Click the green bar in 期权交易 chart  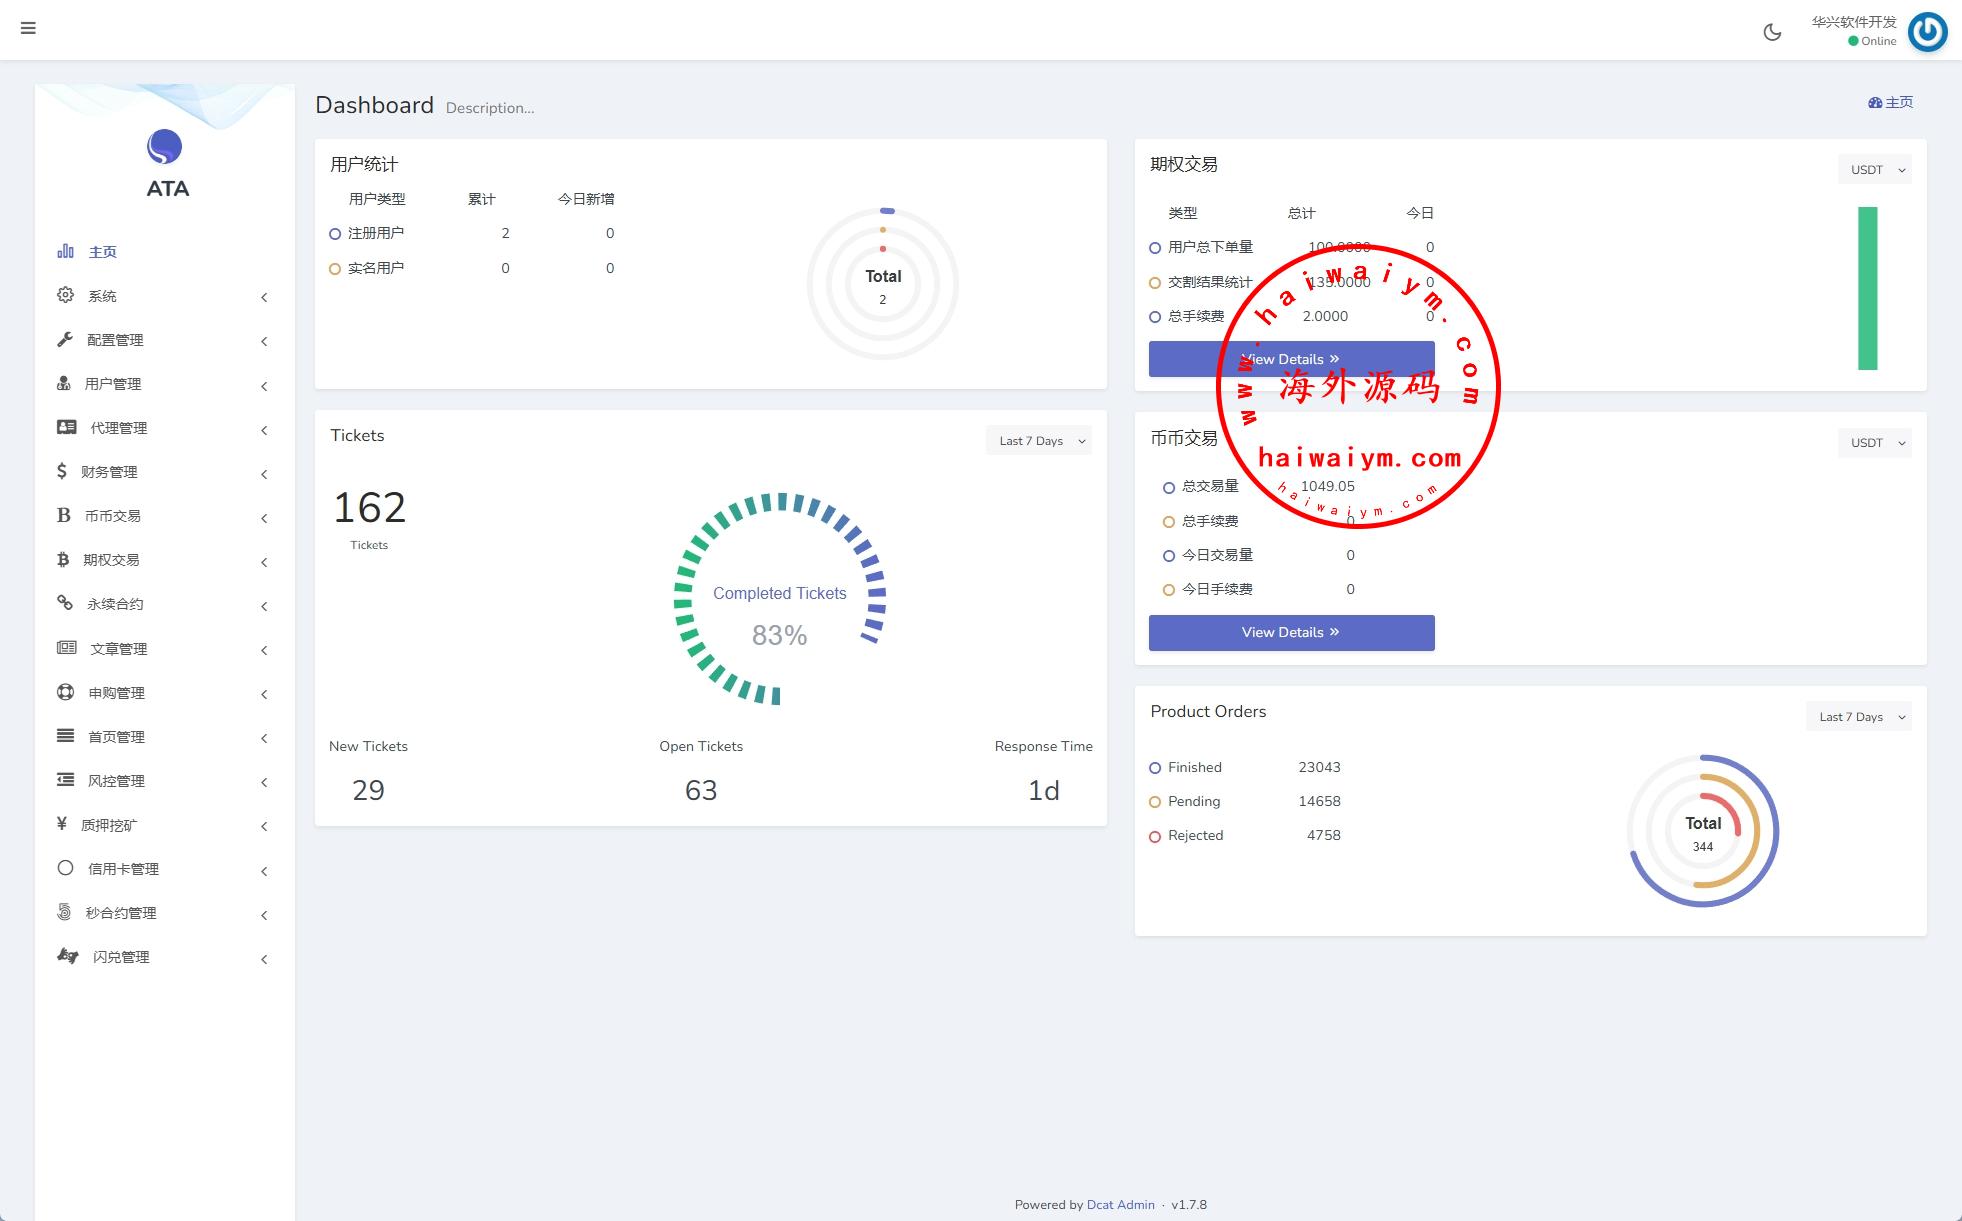1867,288
